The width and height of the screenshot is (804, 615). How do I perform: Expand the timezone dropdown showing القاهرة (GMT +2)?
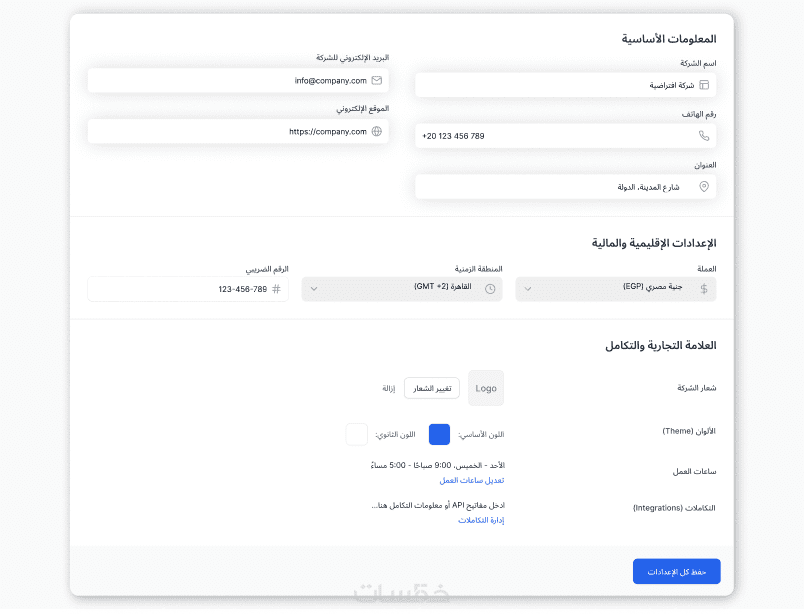pos(403,289)
